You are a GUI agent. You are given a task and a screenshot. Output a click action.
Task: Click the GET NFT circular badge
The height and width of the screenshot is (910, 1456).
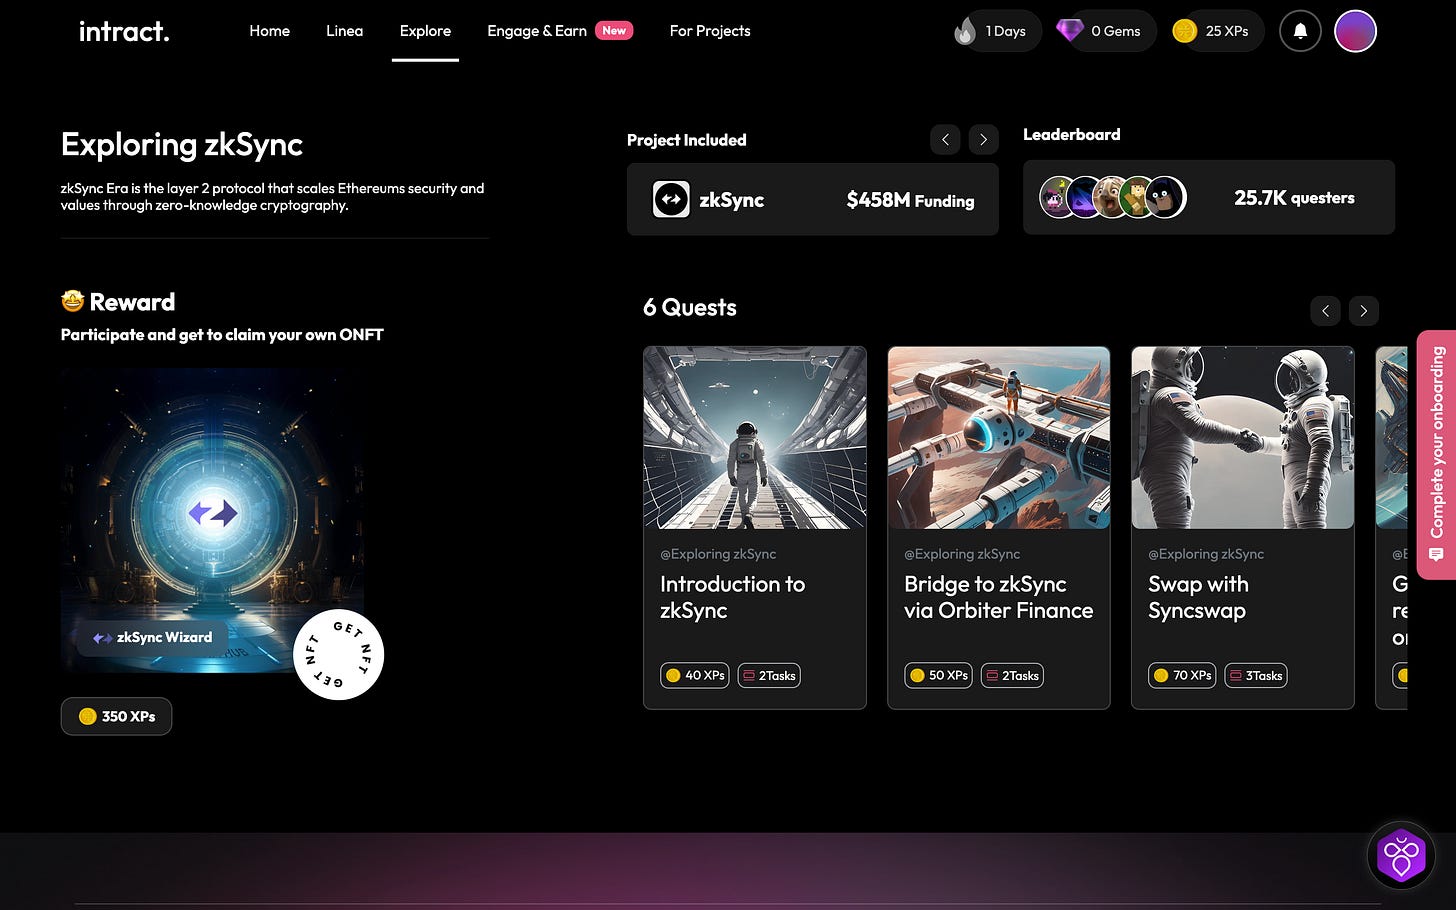point(338,654)
